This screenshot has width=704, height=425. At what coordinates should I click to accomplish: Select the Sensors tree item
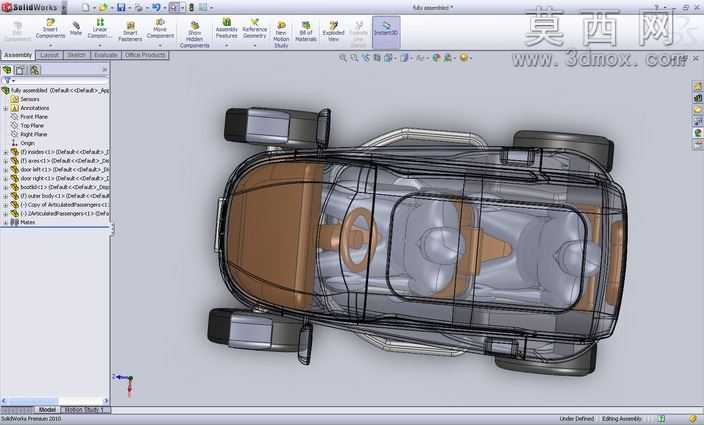click(30, 99)
